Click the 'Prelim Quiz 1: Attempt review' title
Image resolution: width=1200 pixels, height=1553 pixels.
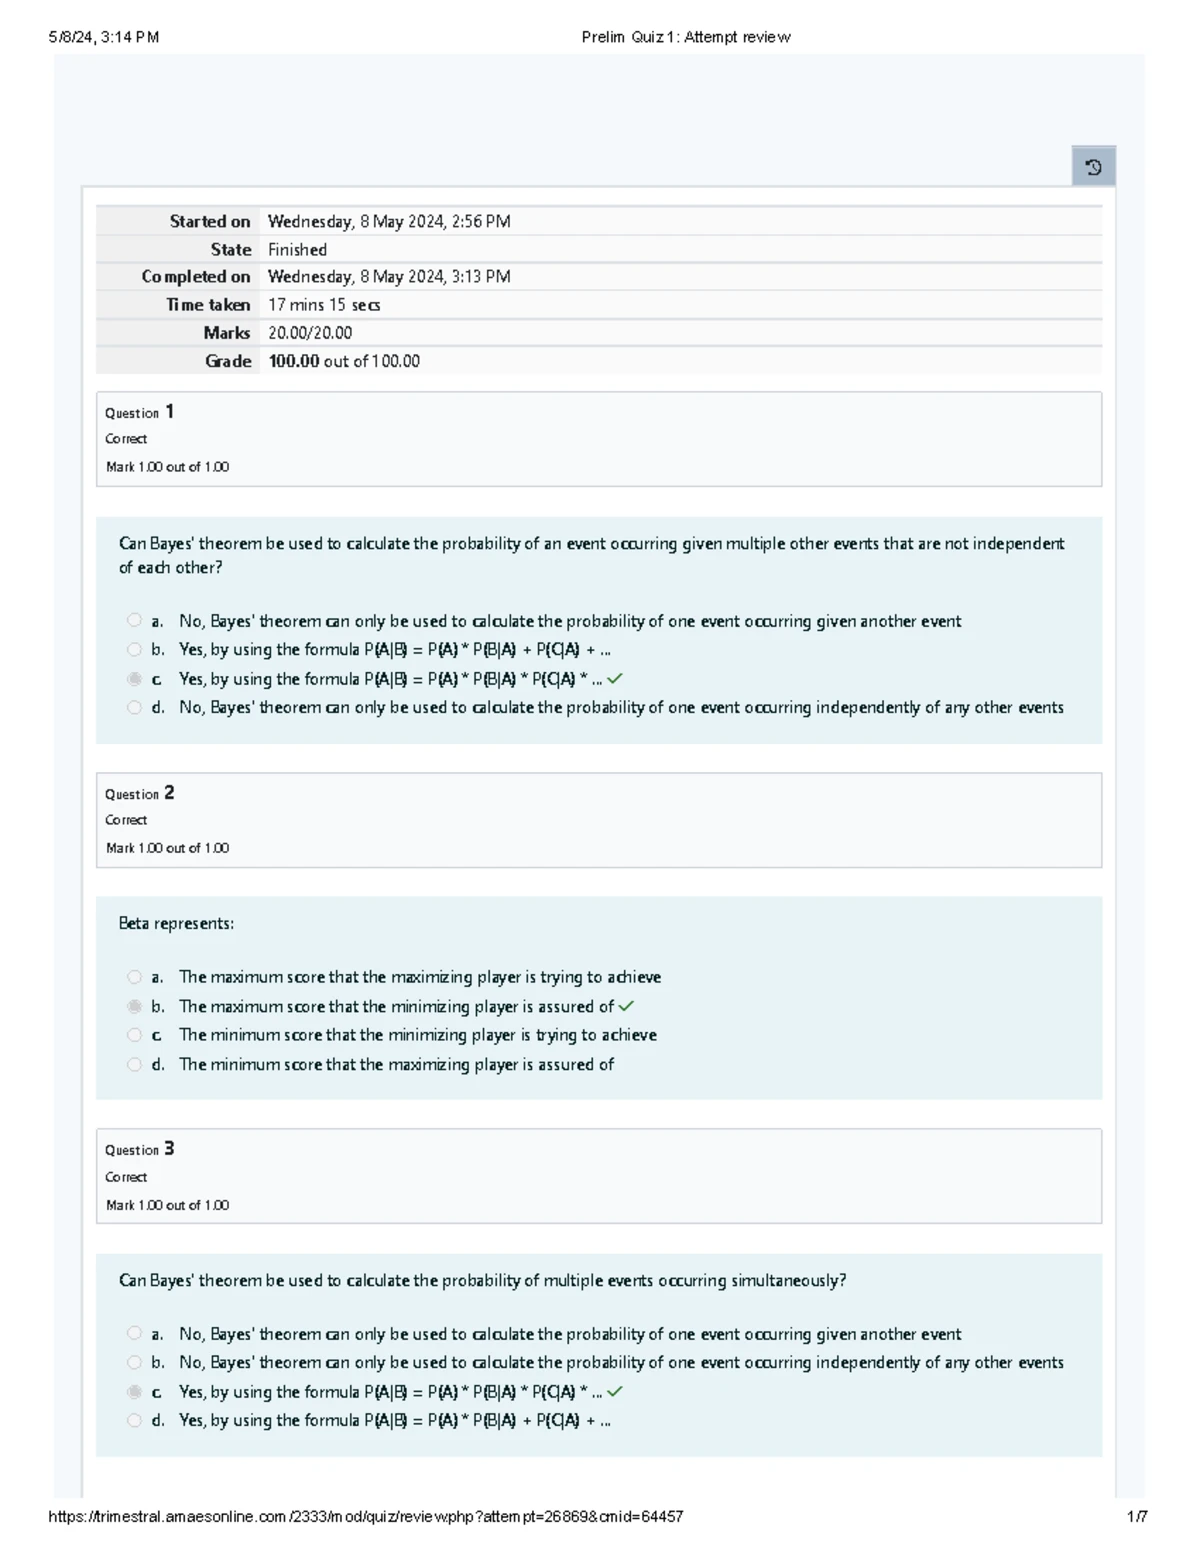(686, 38)
